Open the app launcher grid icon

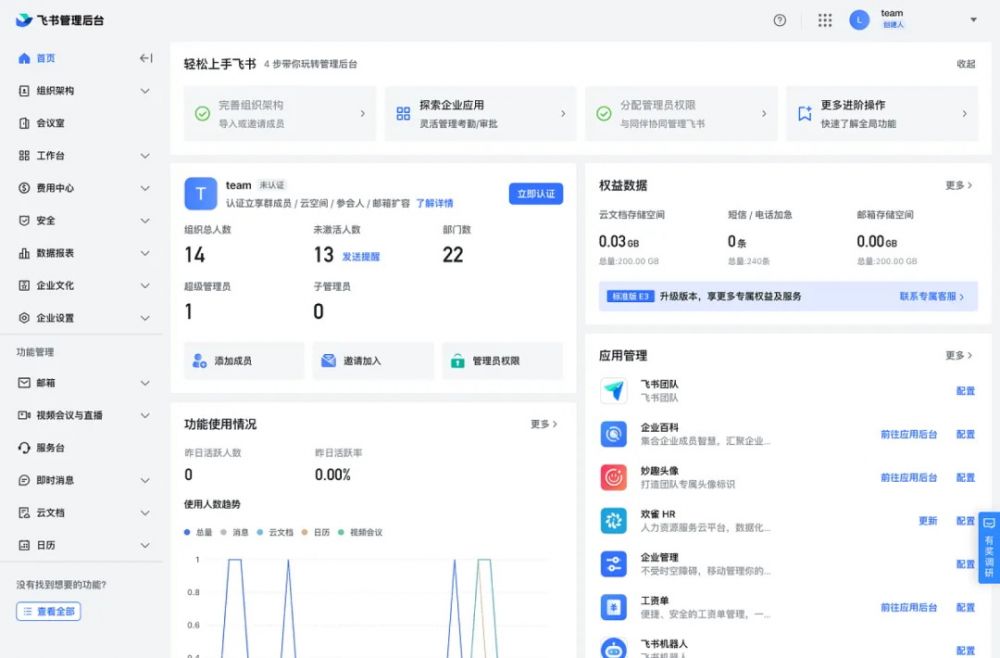pyautogui.click(x=825, y=20)
